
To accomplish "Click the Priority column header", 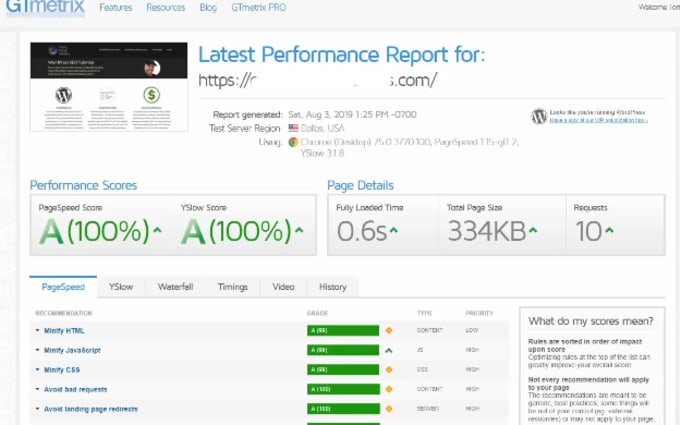I will pyautogui.click(x=480, y=313).
